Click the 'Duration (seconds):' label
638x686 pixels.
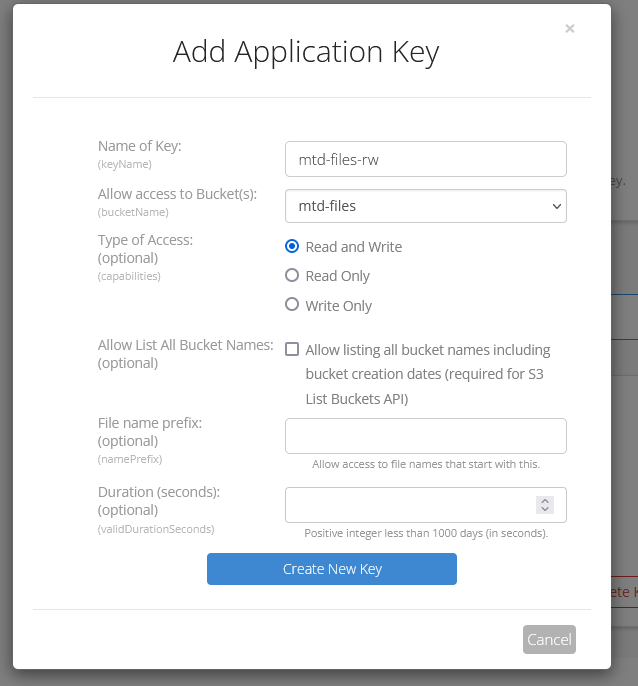158,492
